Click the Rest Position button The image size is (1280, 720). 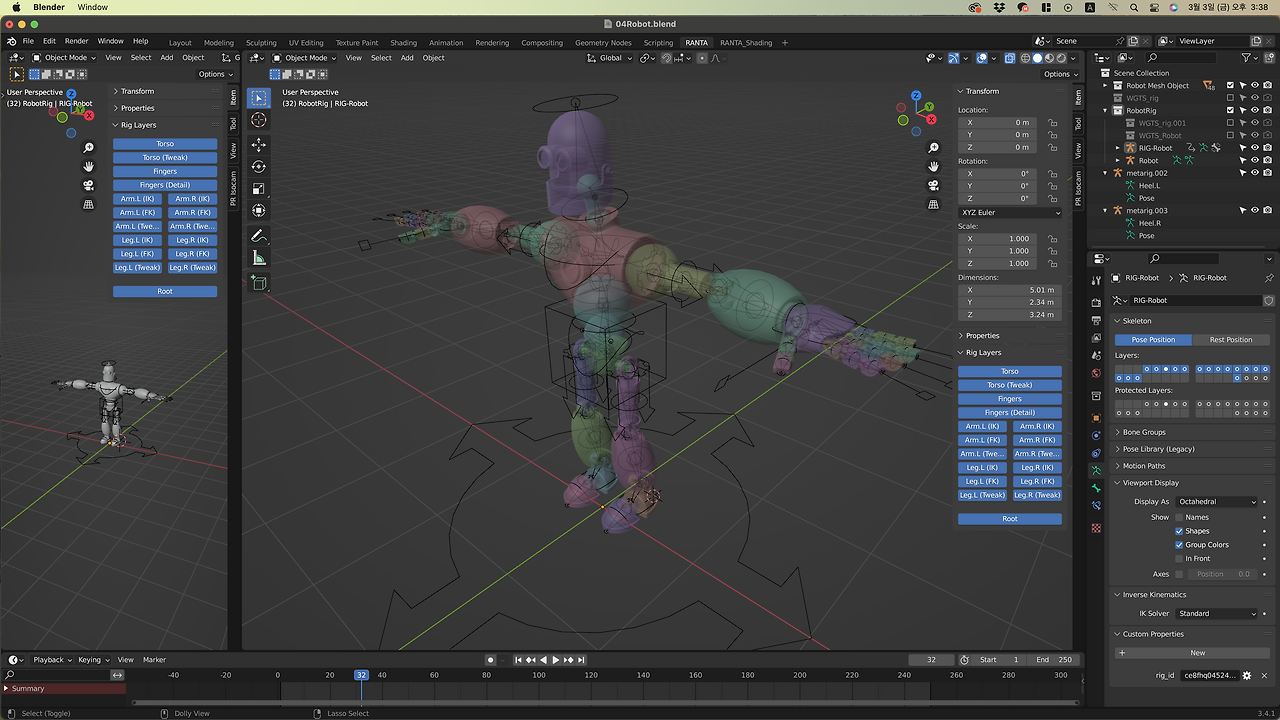(x=1231, y=340)
